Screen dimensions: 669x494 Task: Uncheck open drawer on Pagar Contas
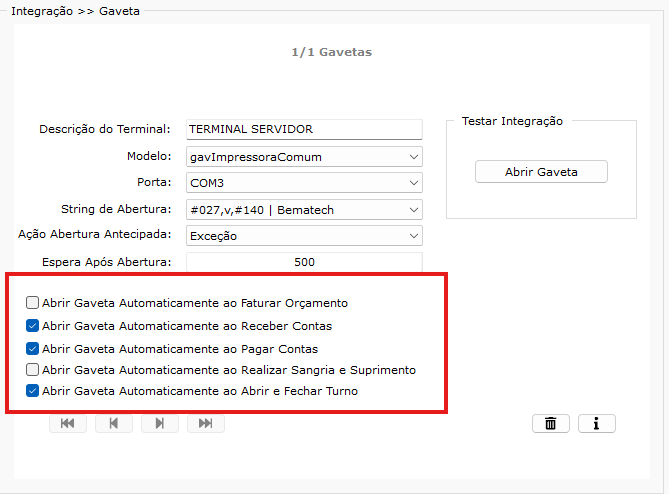32,349
